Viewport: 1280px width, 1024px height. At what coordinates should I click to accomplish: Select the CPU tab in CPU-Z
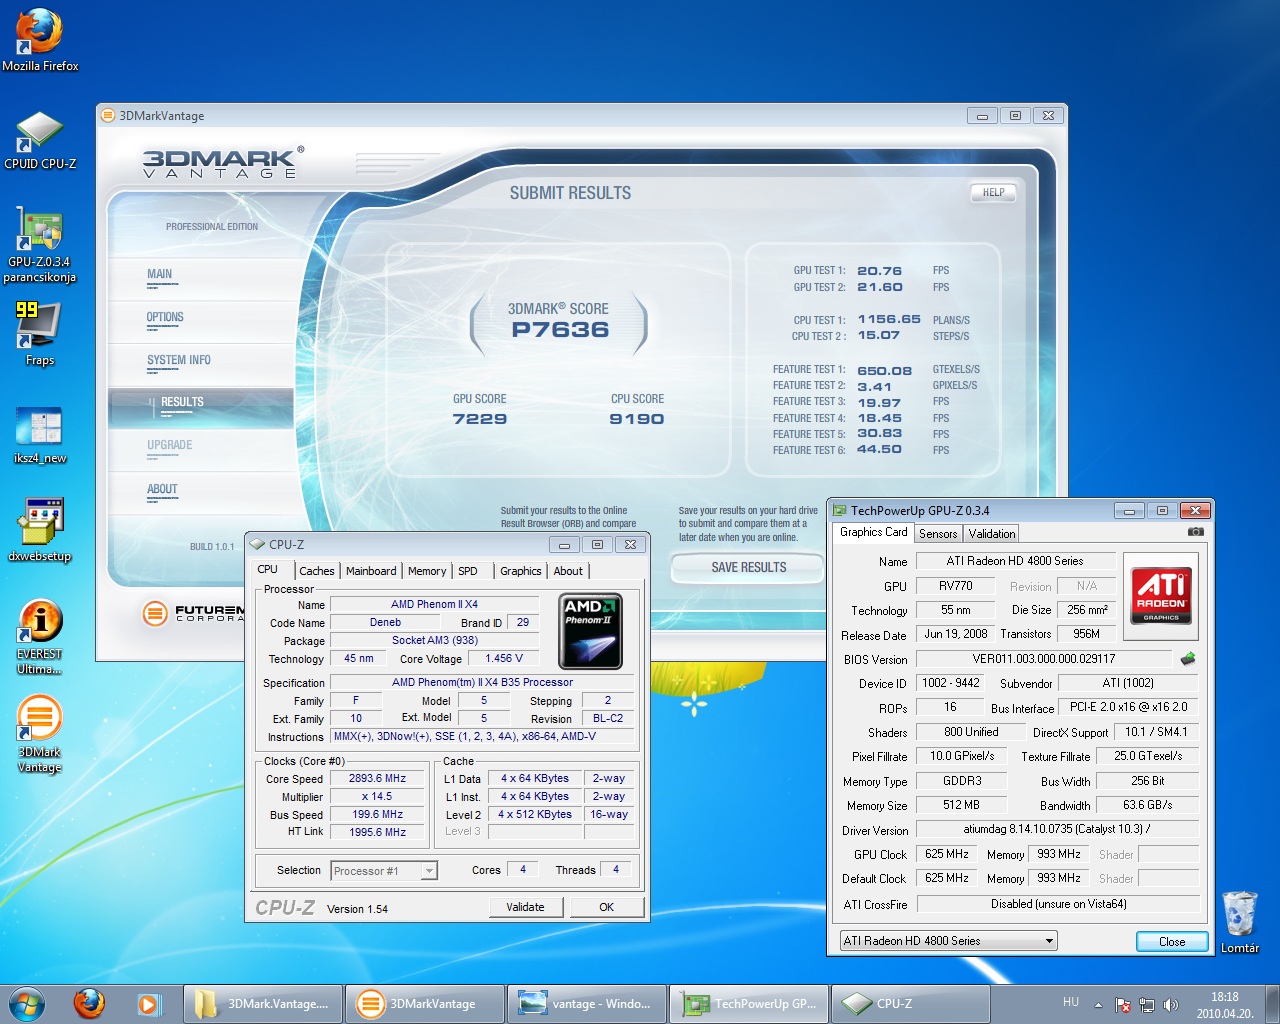(269, 569)
